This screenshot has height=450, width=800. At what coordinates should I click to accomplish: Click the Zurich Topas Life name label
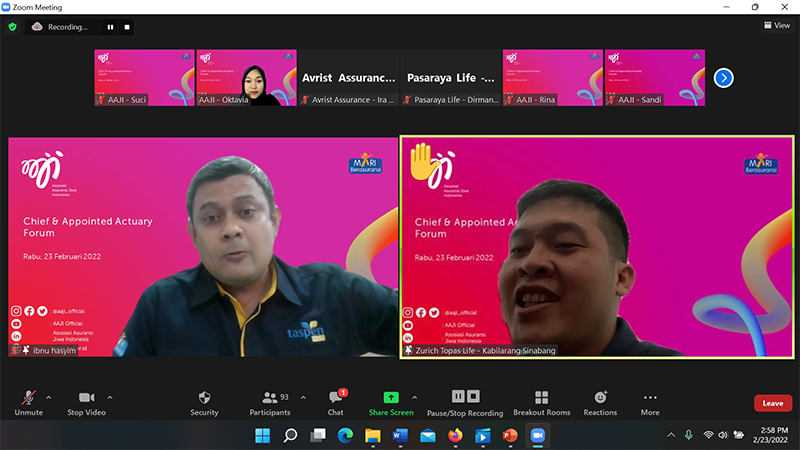pyautogui.click(x=480, y=351)
